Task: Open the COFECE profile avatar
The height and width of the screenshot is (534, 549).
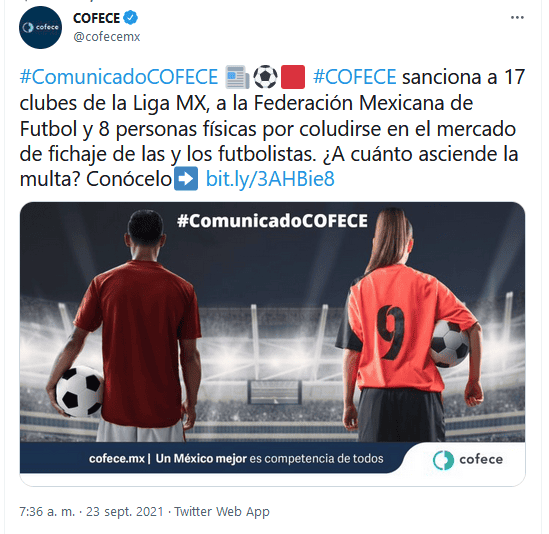Action: click(x=40, y=27)
